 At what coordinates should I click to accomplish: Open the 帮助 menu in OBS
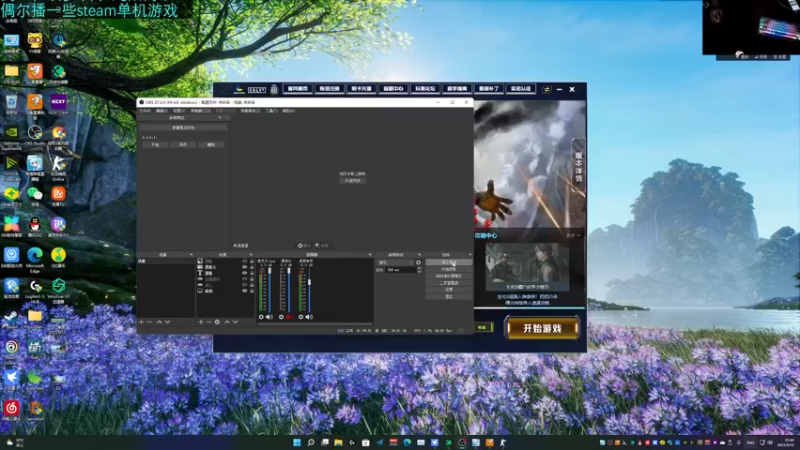coord(288,111)
